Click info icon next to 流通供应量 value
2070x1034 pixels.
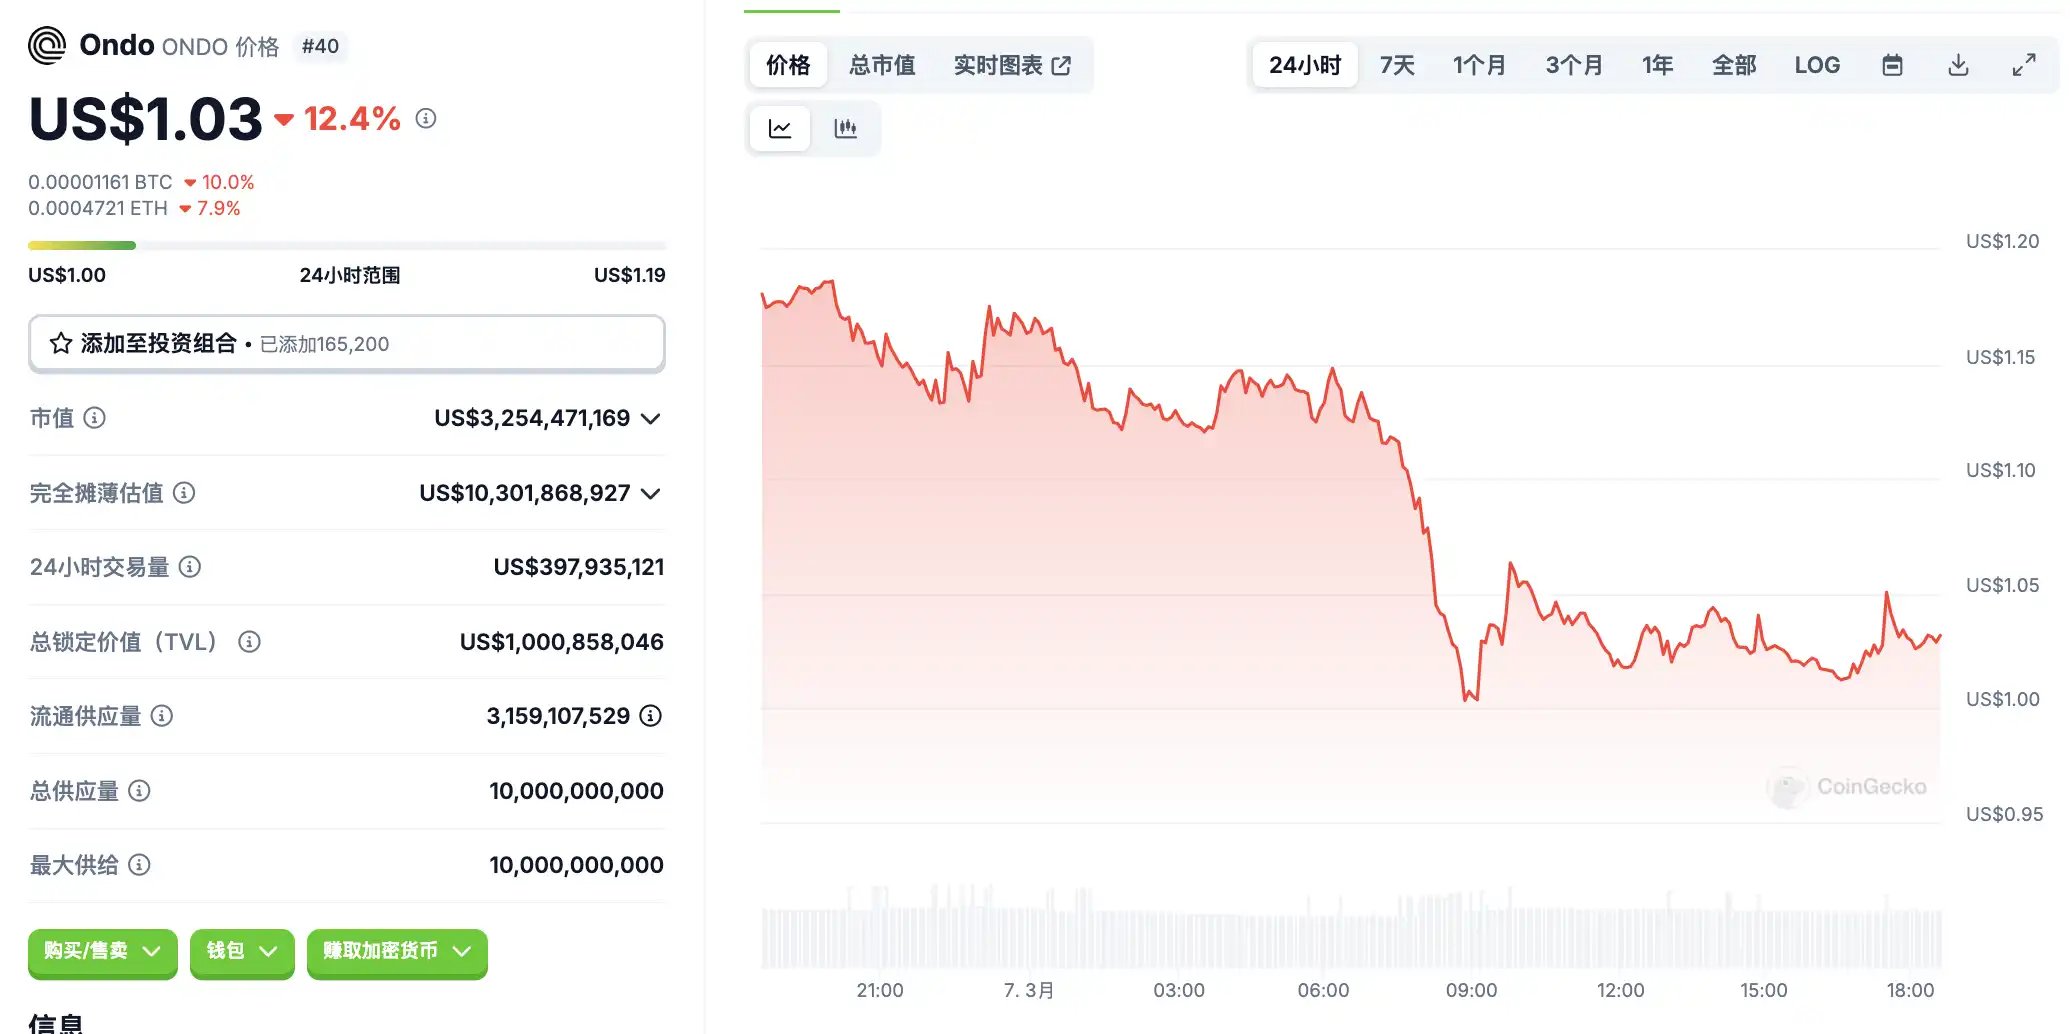tap(651, 716)
